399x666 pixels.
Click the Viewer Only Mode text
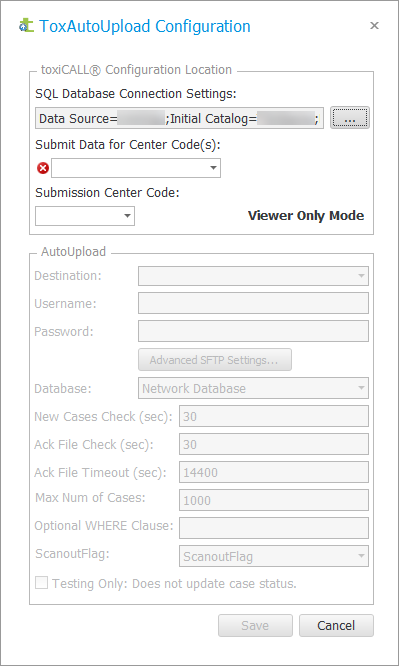[306, 215]
